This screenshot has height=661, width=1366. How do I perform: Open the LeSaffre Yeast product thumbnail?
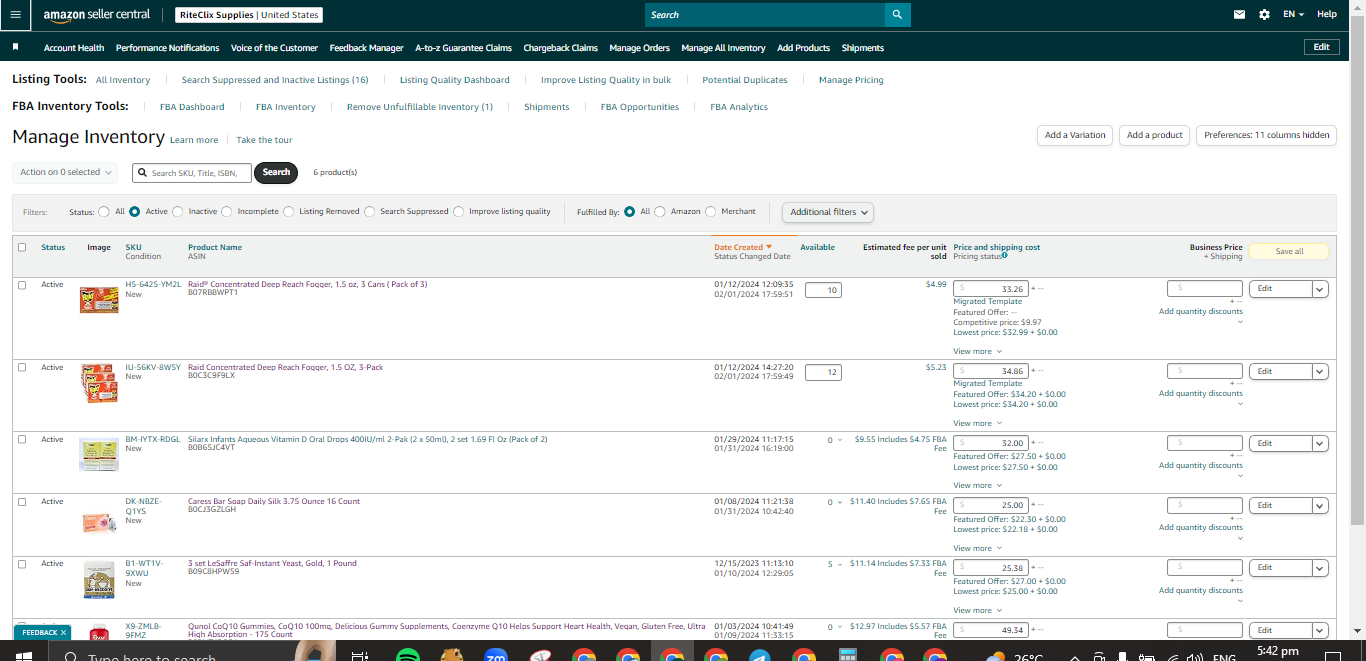(99, 581)
